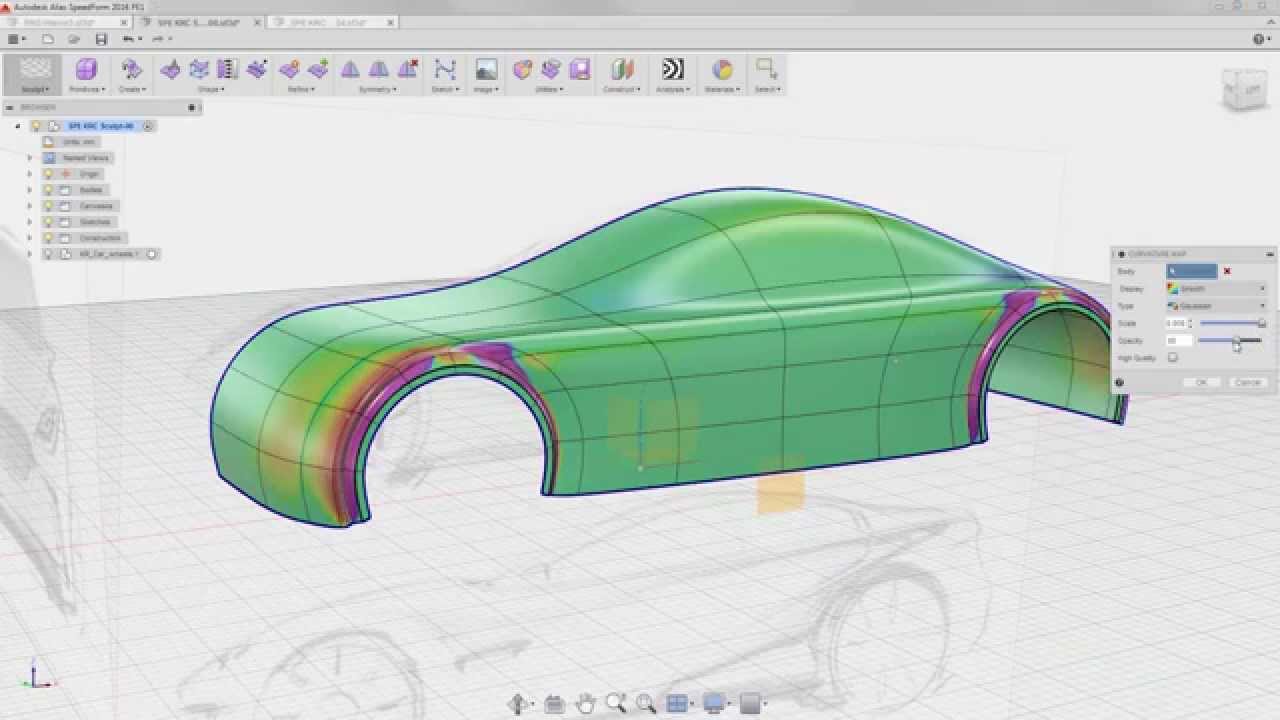Click the Undo arrow

[128, 39]
